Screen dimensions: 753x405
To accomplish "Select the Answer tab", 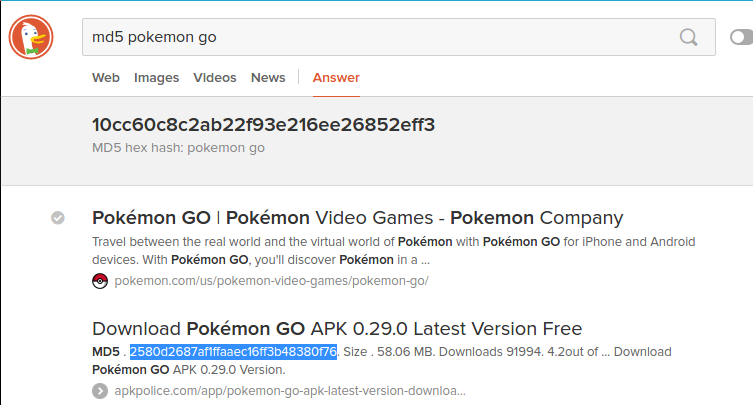I will click(x=336, y=77).
